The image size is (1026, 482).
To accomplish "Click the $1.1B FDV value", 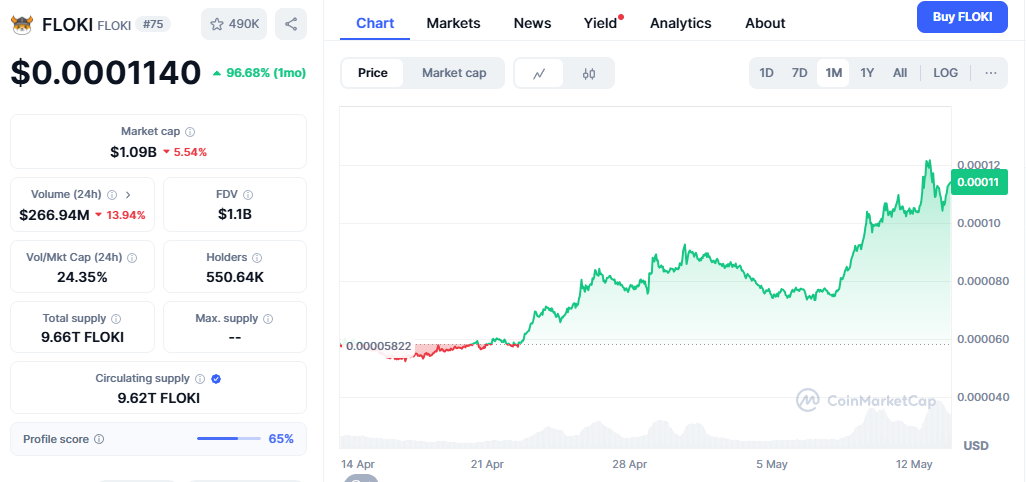I will [x=235, y=214].
